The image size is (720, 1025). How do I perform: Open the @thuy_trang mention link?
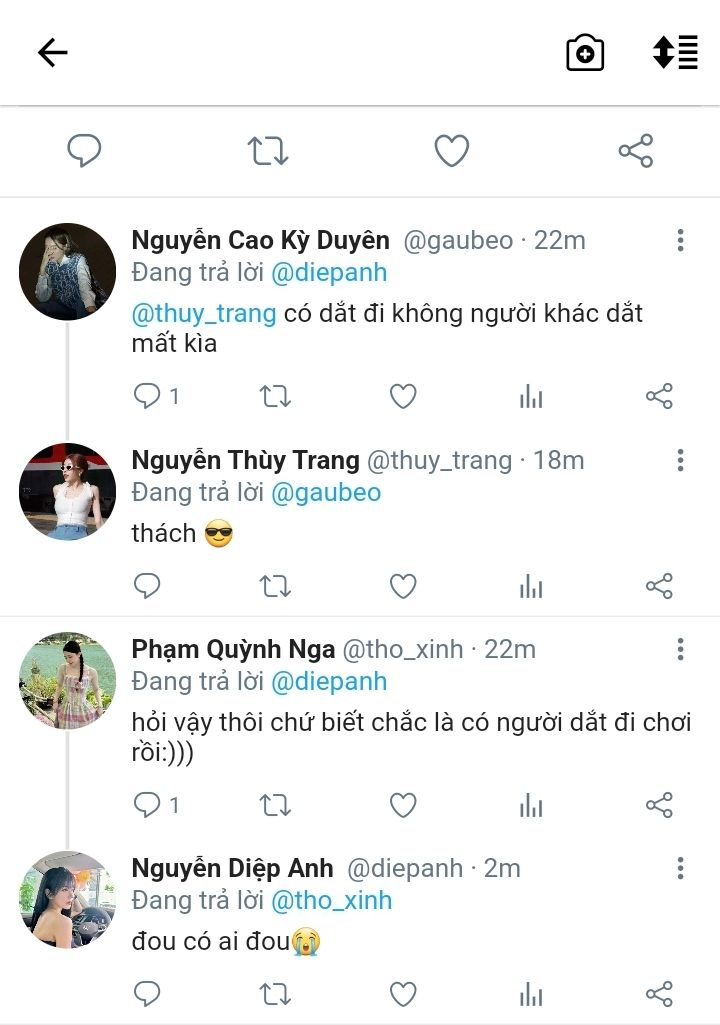204,313
